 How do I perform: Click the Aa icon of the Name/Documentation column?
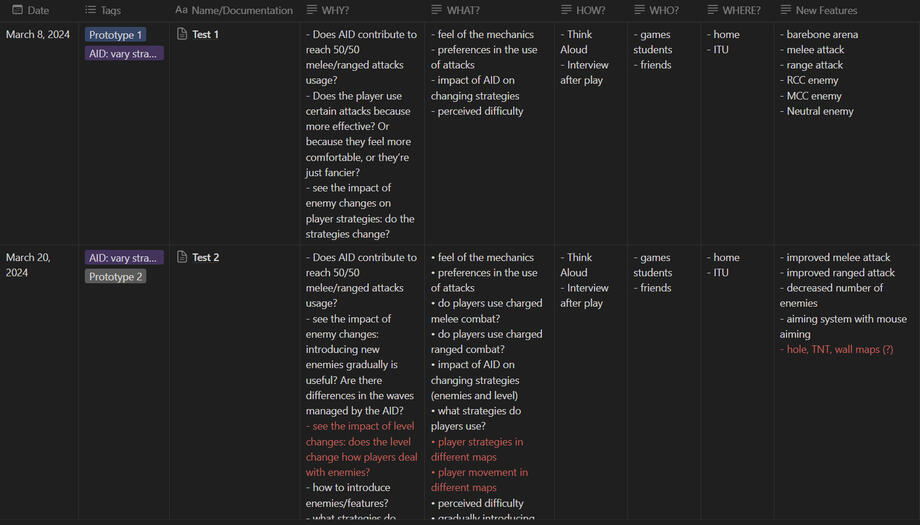181,10
